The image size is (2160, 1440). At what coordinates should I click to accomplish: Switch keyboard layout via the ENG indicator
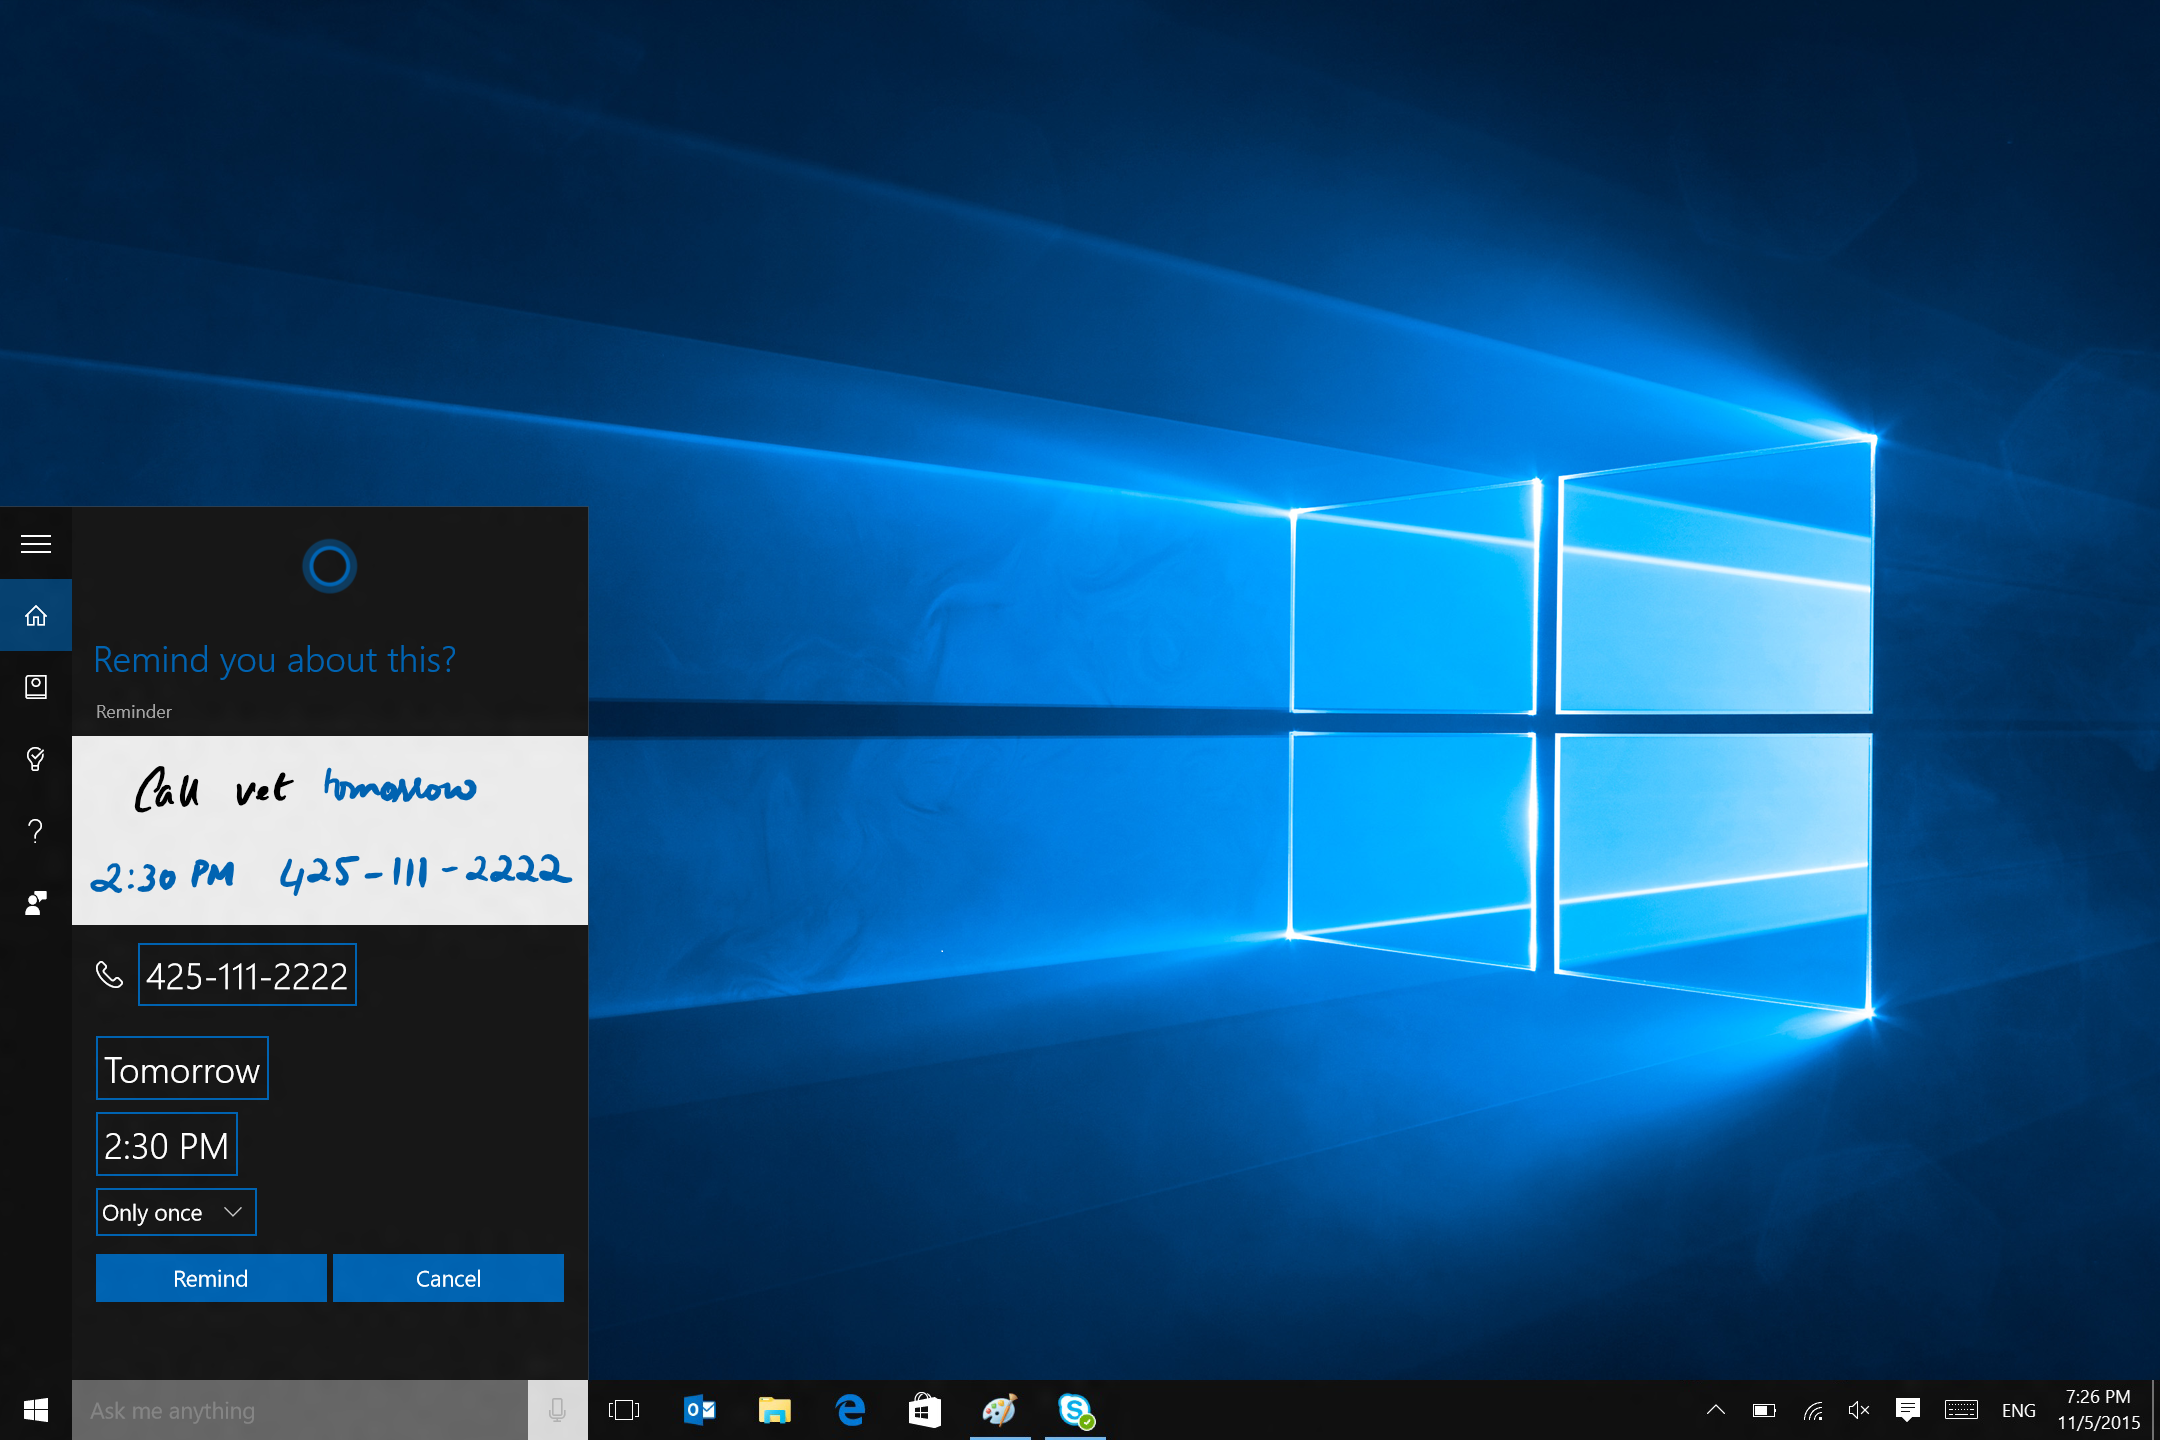pyautogui.click(x=2019, y=1410)
